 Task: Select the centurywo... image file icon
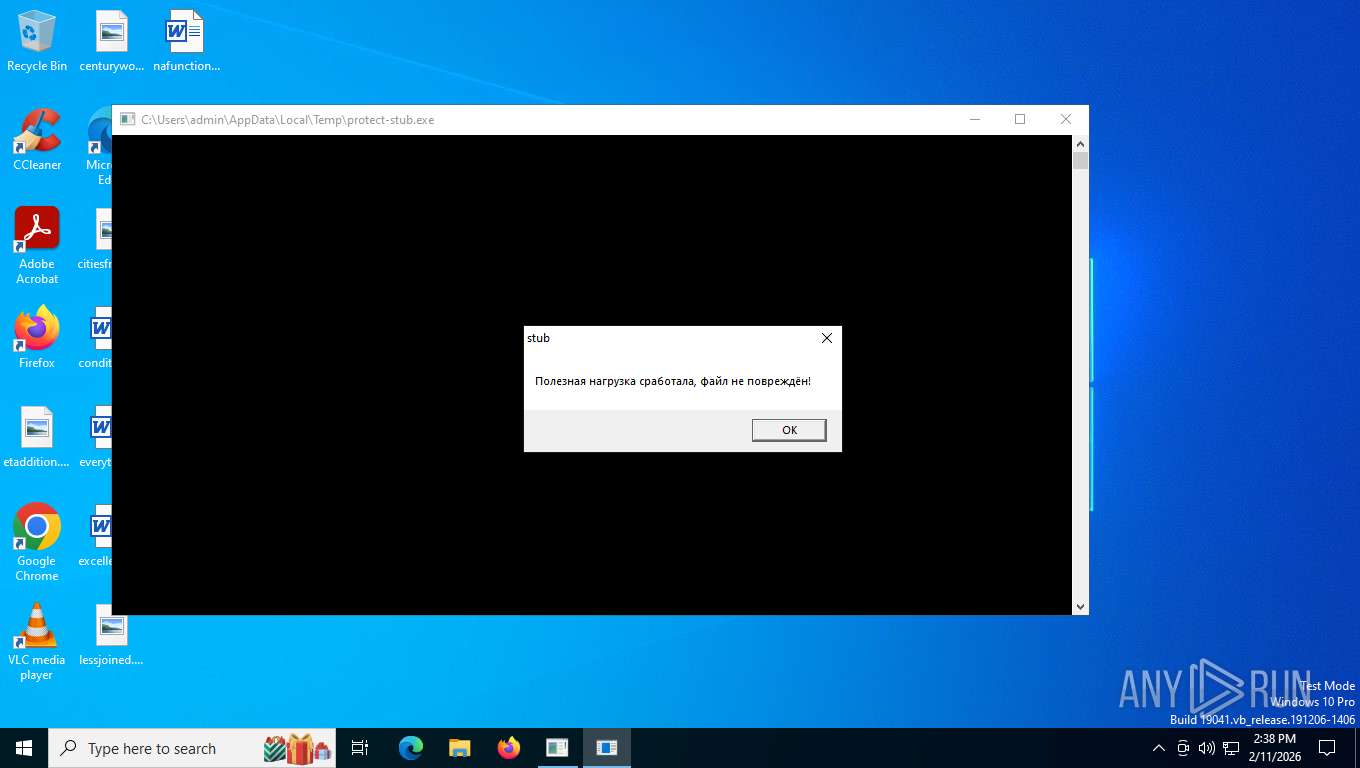click(x=112, y=41)
